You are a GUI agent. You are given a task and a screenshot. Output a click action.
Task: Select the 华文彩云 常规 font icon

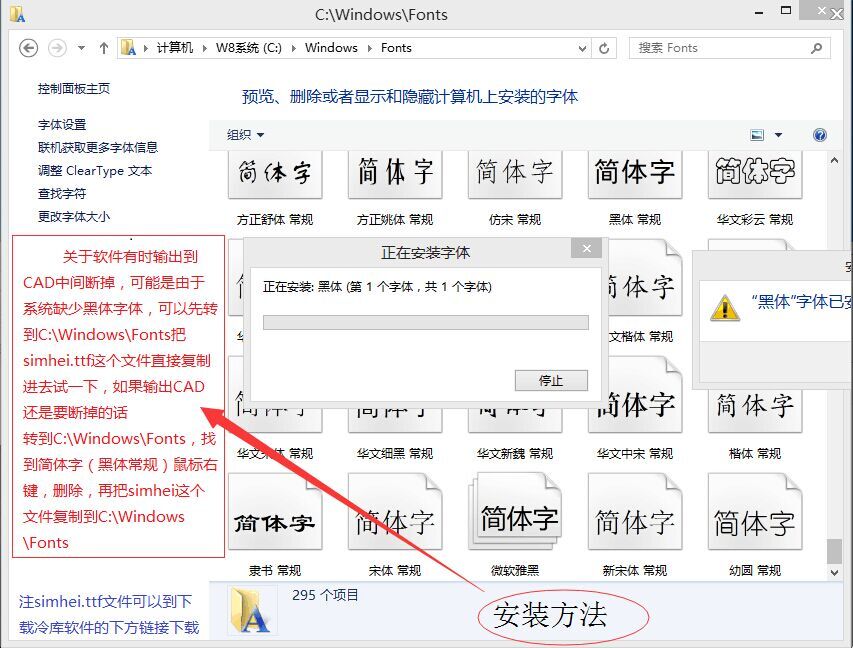point(754,177)
